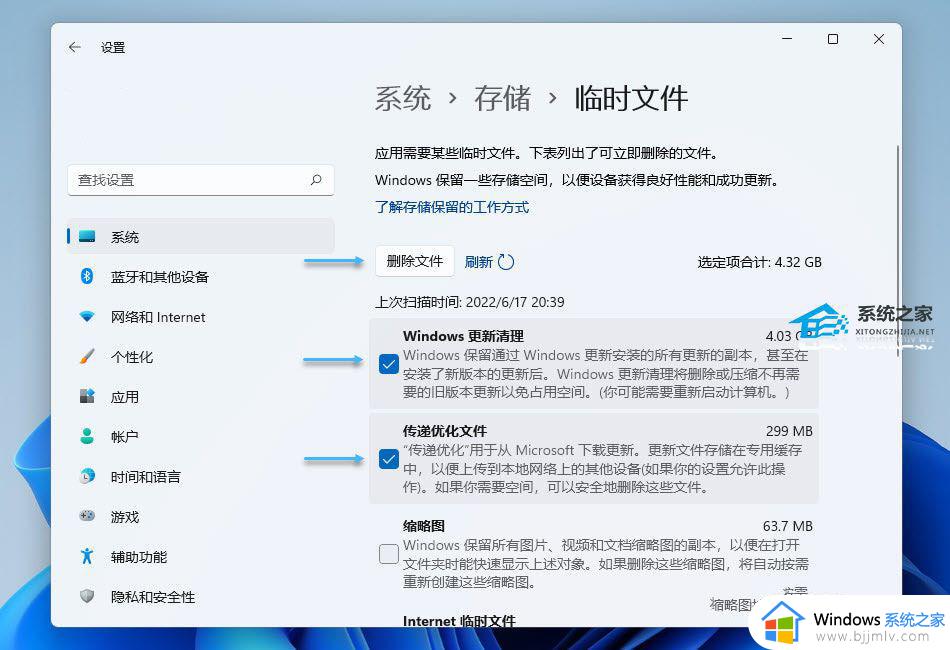Check the 缩略图 checkbox
The width and height of the screenshot is (950, 650).
(x=388, y=554)
